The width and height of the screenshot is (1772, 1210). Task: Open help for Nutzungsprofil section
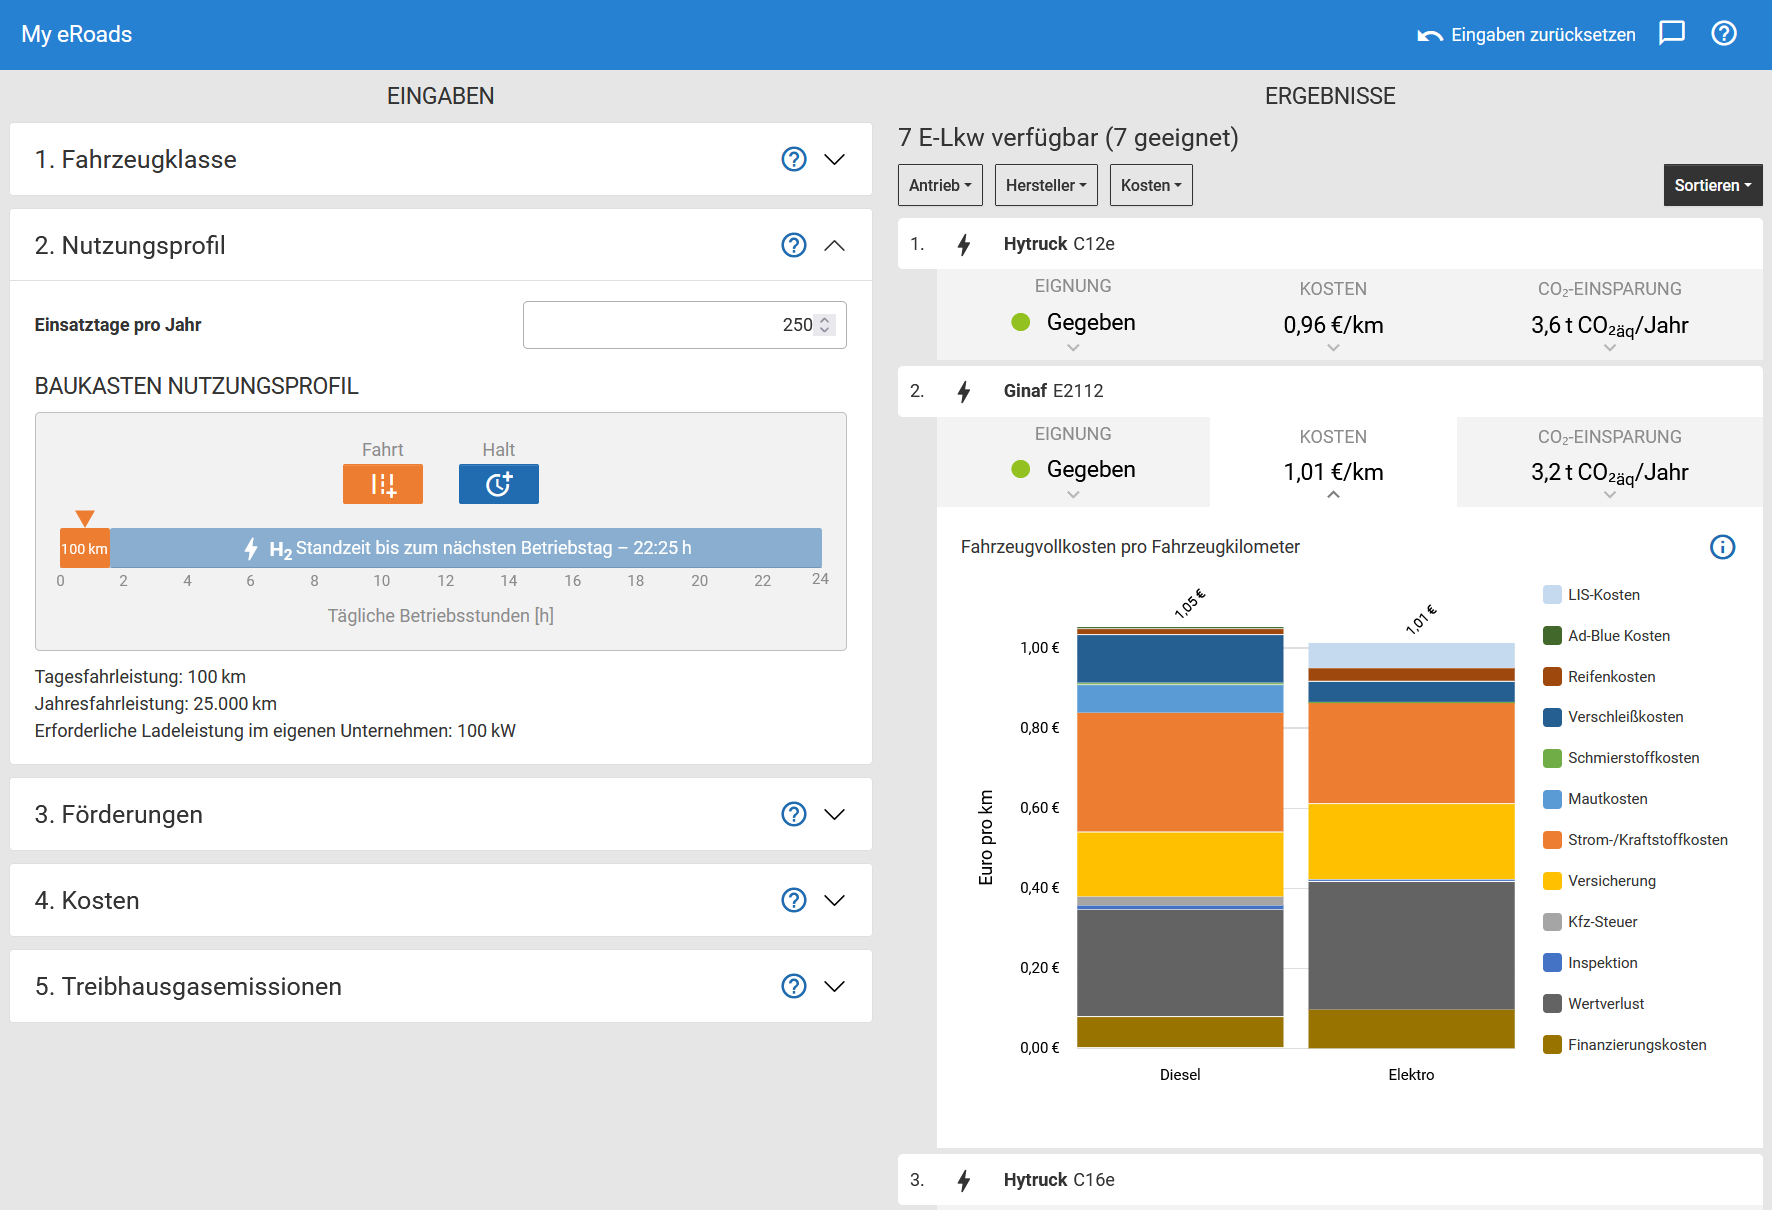793,245
